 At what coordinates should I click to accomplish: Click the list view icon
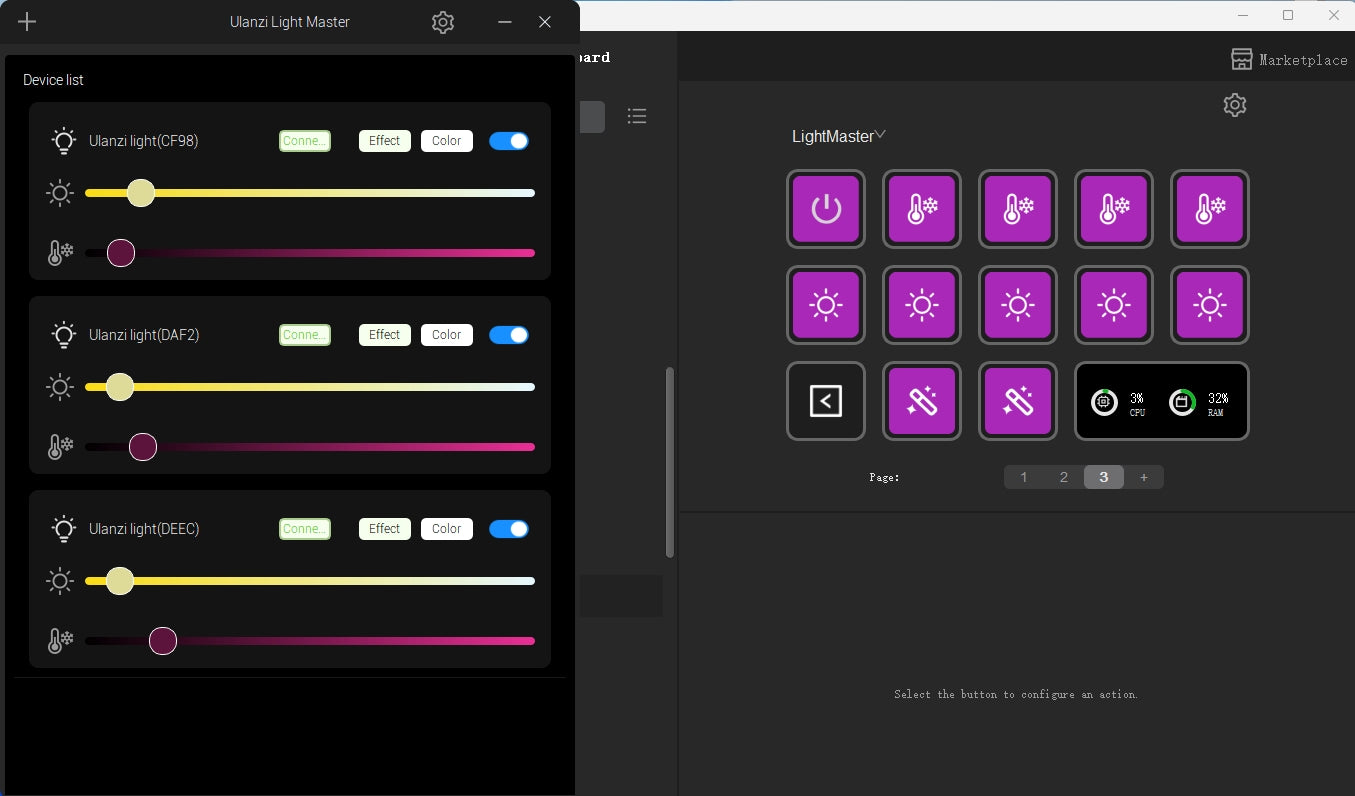coord(637,117)
